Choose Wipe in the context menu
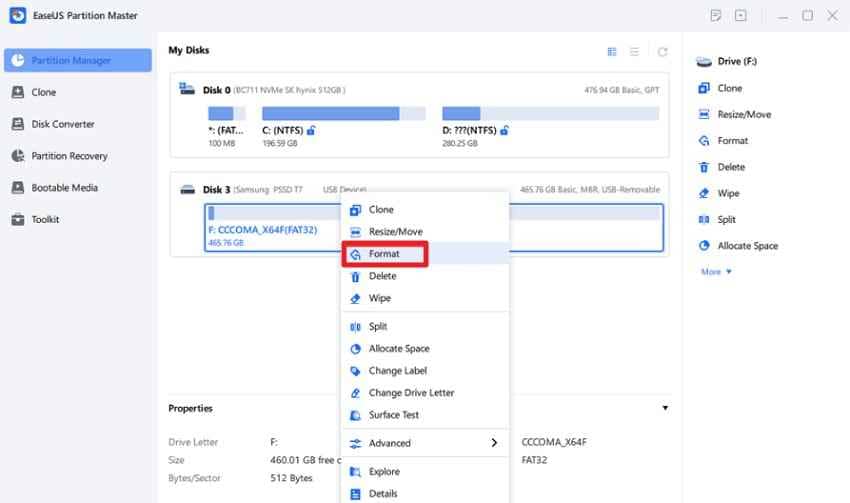This screenshot has width=850, height=503. (425, 298)
